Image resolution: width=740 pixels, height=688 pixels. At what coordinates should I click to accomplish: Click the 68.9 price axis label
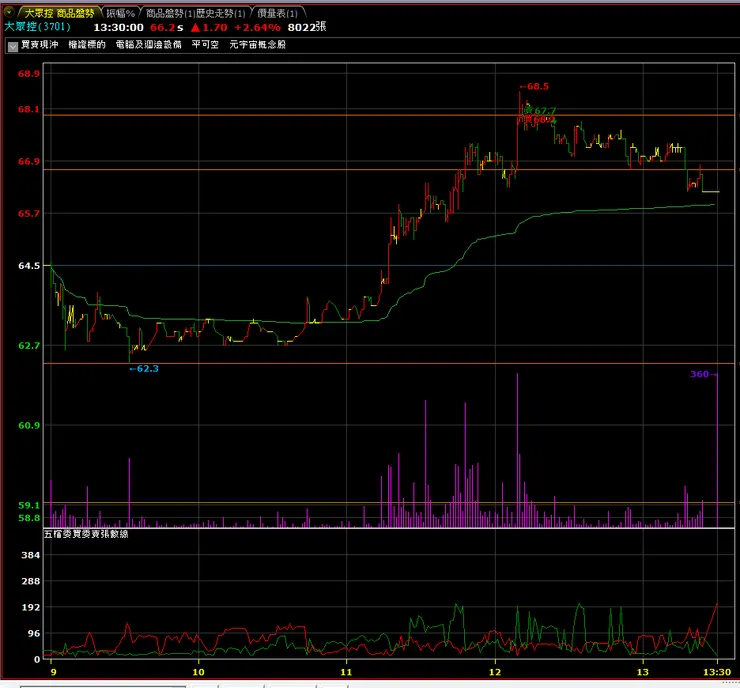[29, 74]
